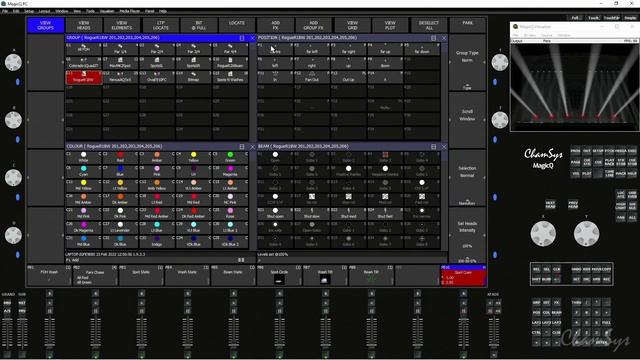Apply the Fan Out position palette
This screenshot has width=640, height=360.
312,77
